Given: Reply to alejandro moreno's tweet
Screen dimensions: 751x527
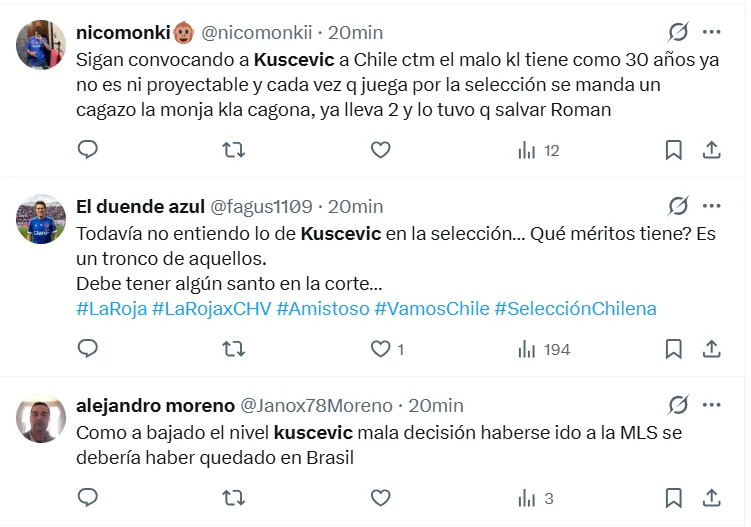Looking at the screenshot, I should pyautogui.click(x=88, y=498).
